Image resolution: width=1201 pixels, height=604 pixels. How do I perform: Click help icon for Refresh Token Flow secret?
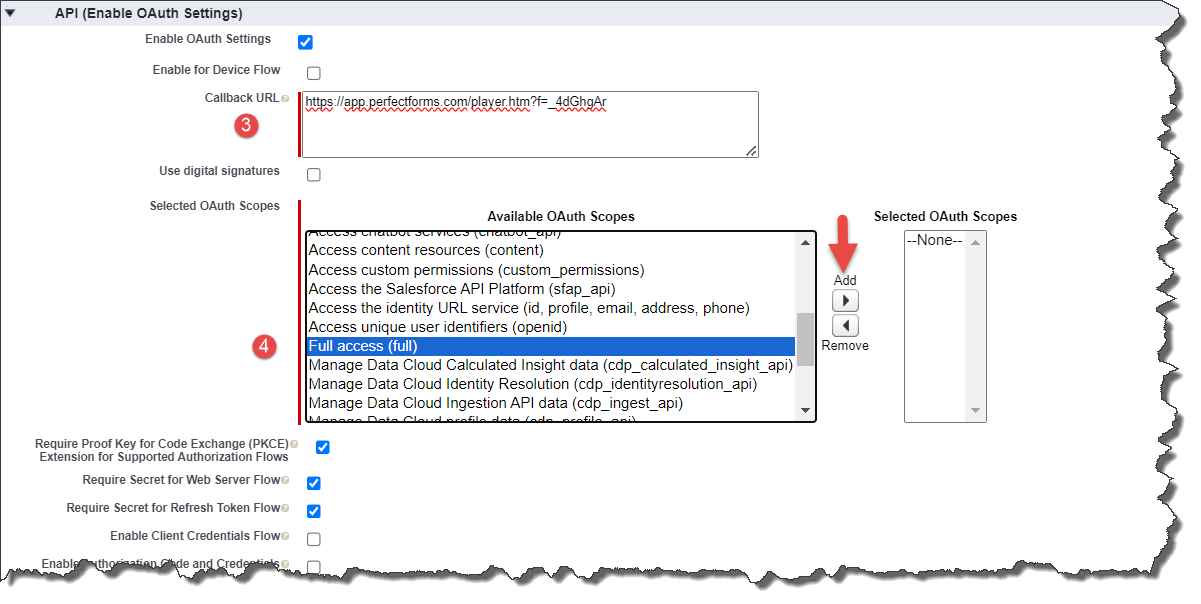[x=285, y=509]
